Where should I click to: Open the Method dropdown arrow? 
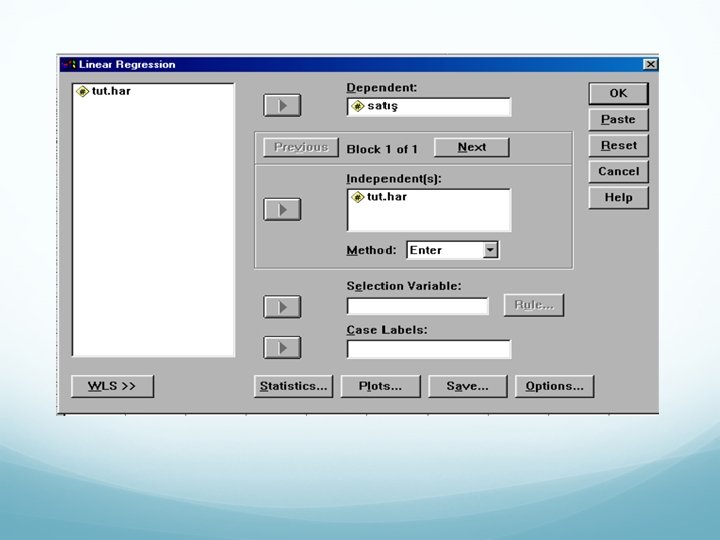(x=490, y=250)
